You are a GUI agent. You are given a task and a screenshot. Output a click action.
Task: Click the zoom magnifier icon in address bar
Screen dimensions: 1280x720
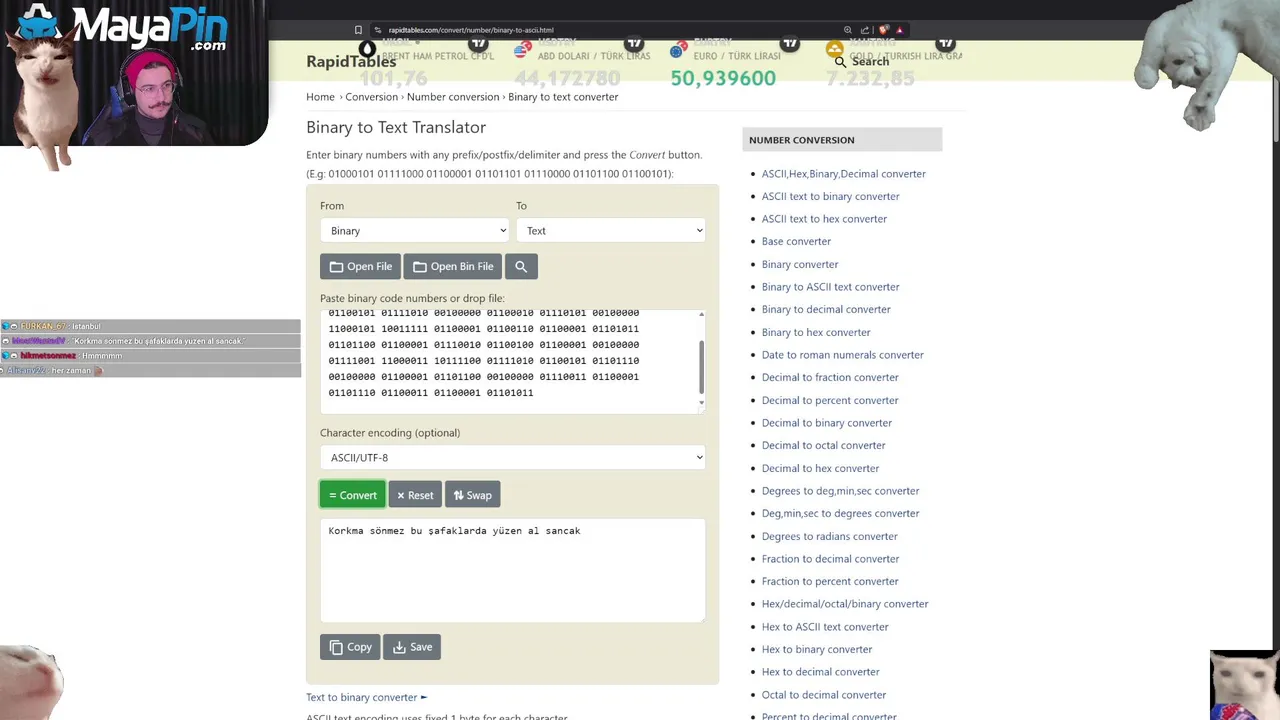click(x=848, y=30)
